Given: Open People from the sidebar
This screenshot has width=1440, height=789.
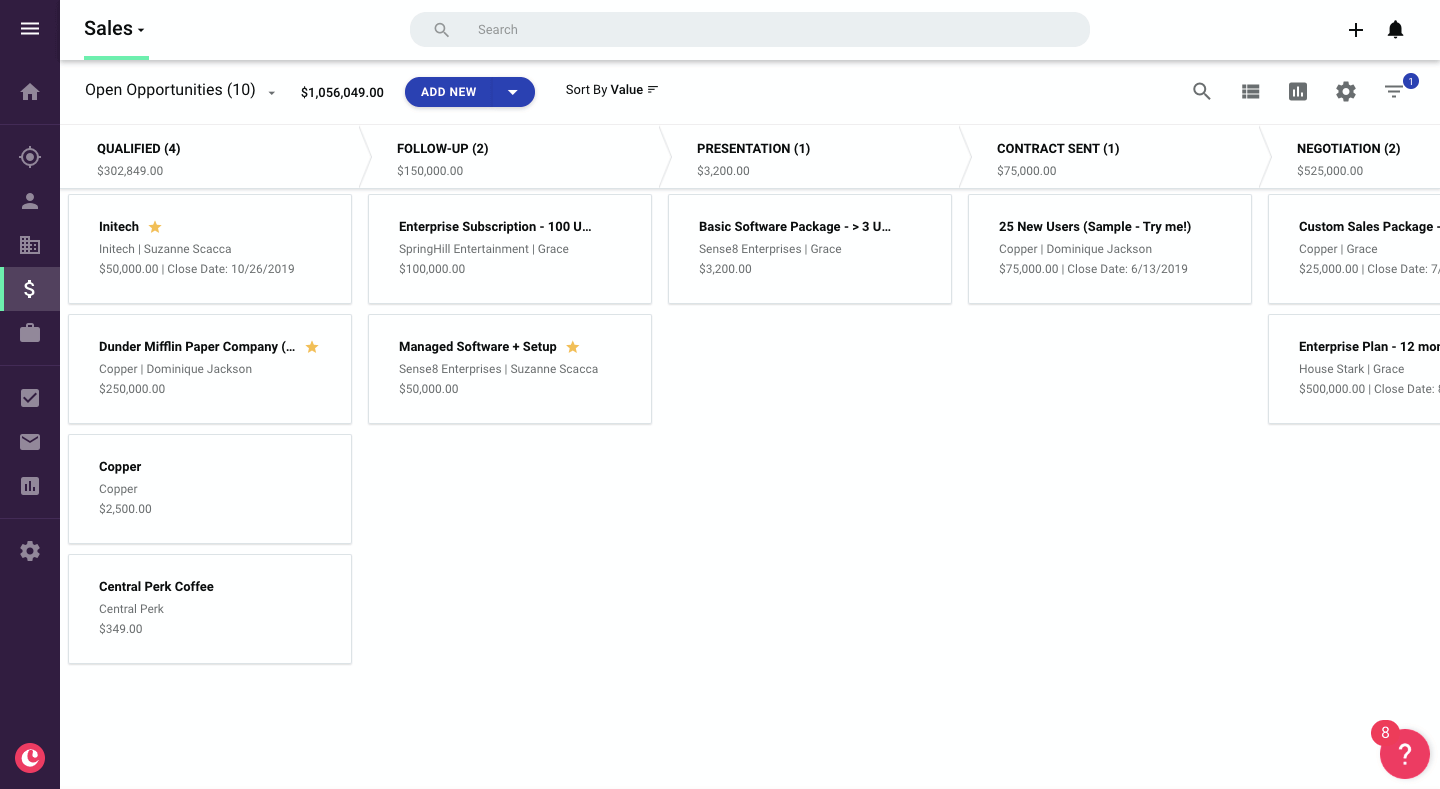Looking at the screenshot, I should [30, 201].
